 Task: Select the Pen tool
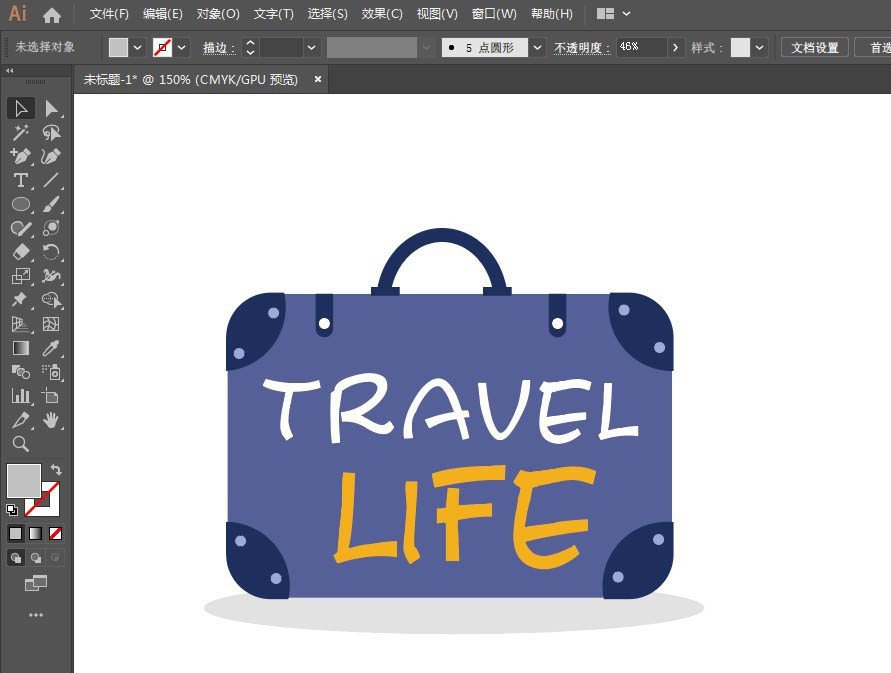21,156
